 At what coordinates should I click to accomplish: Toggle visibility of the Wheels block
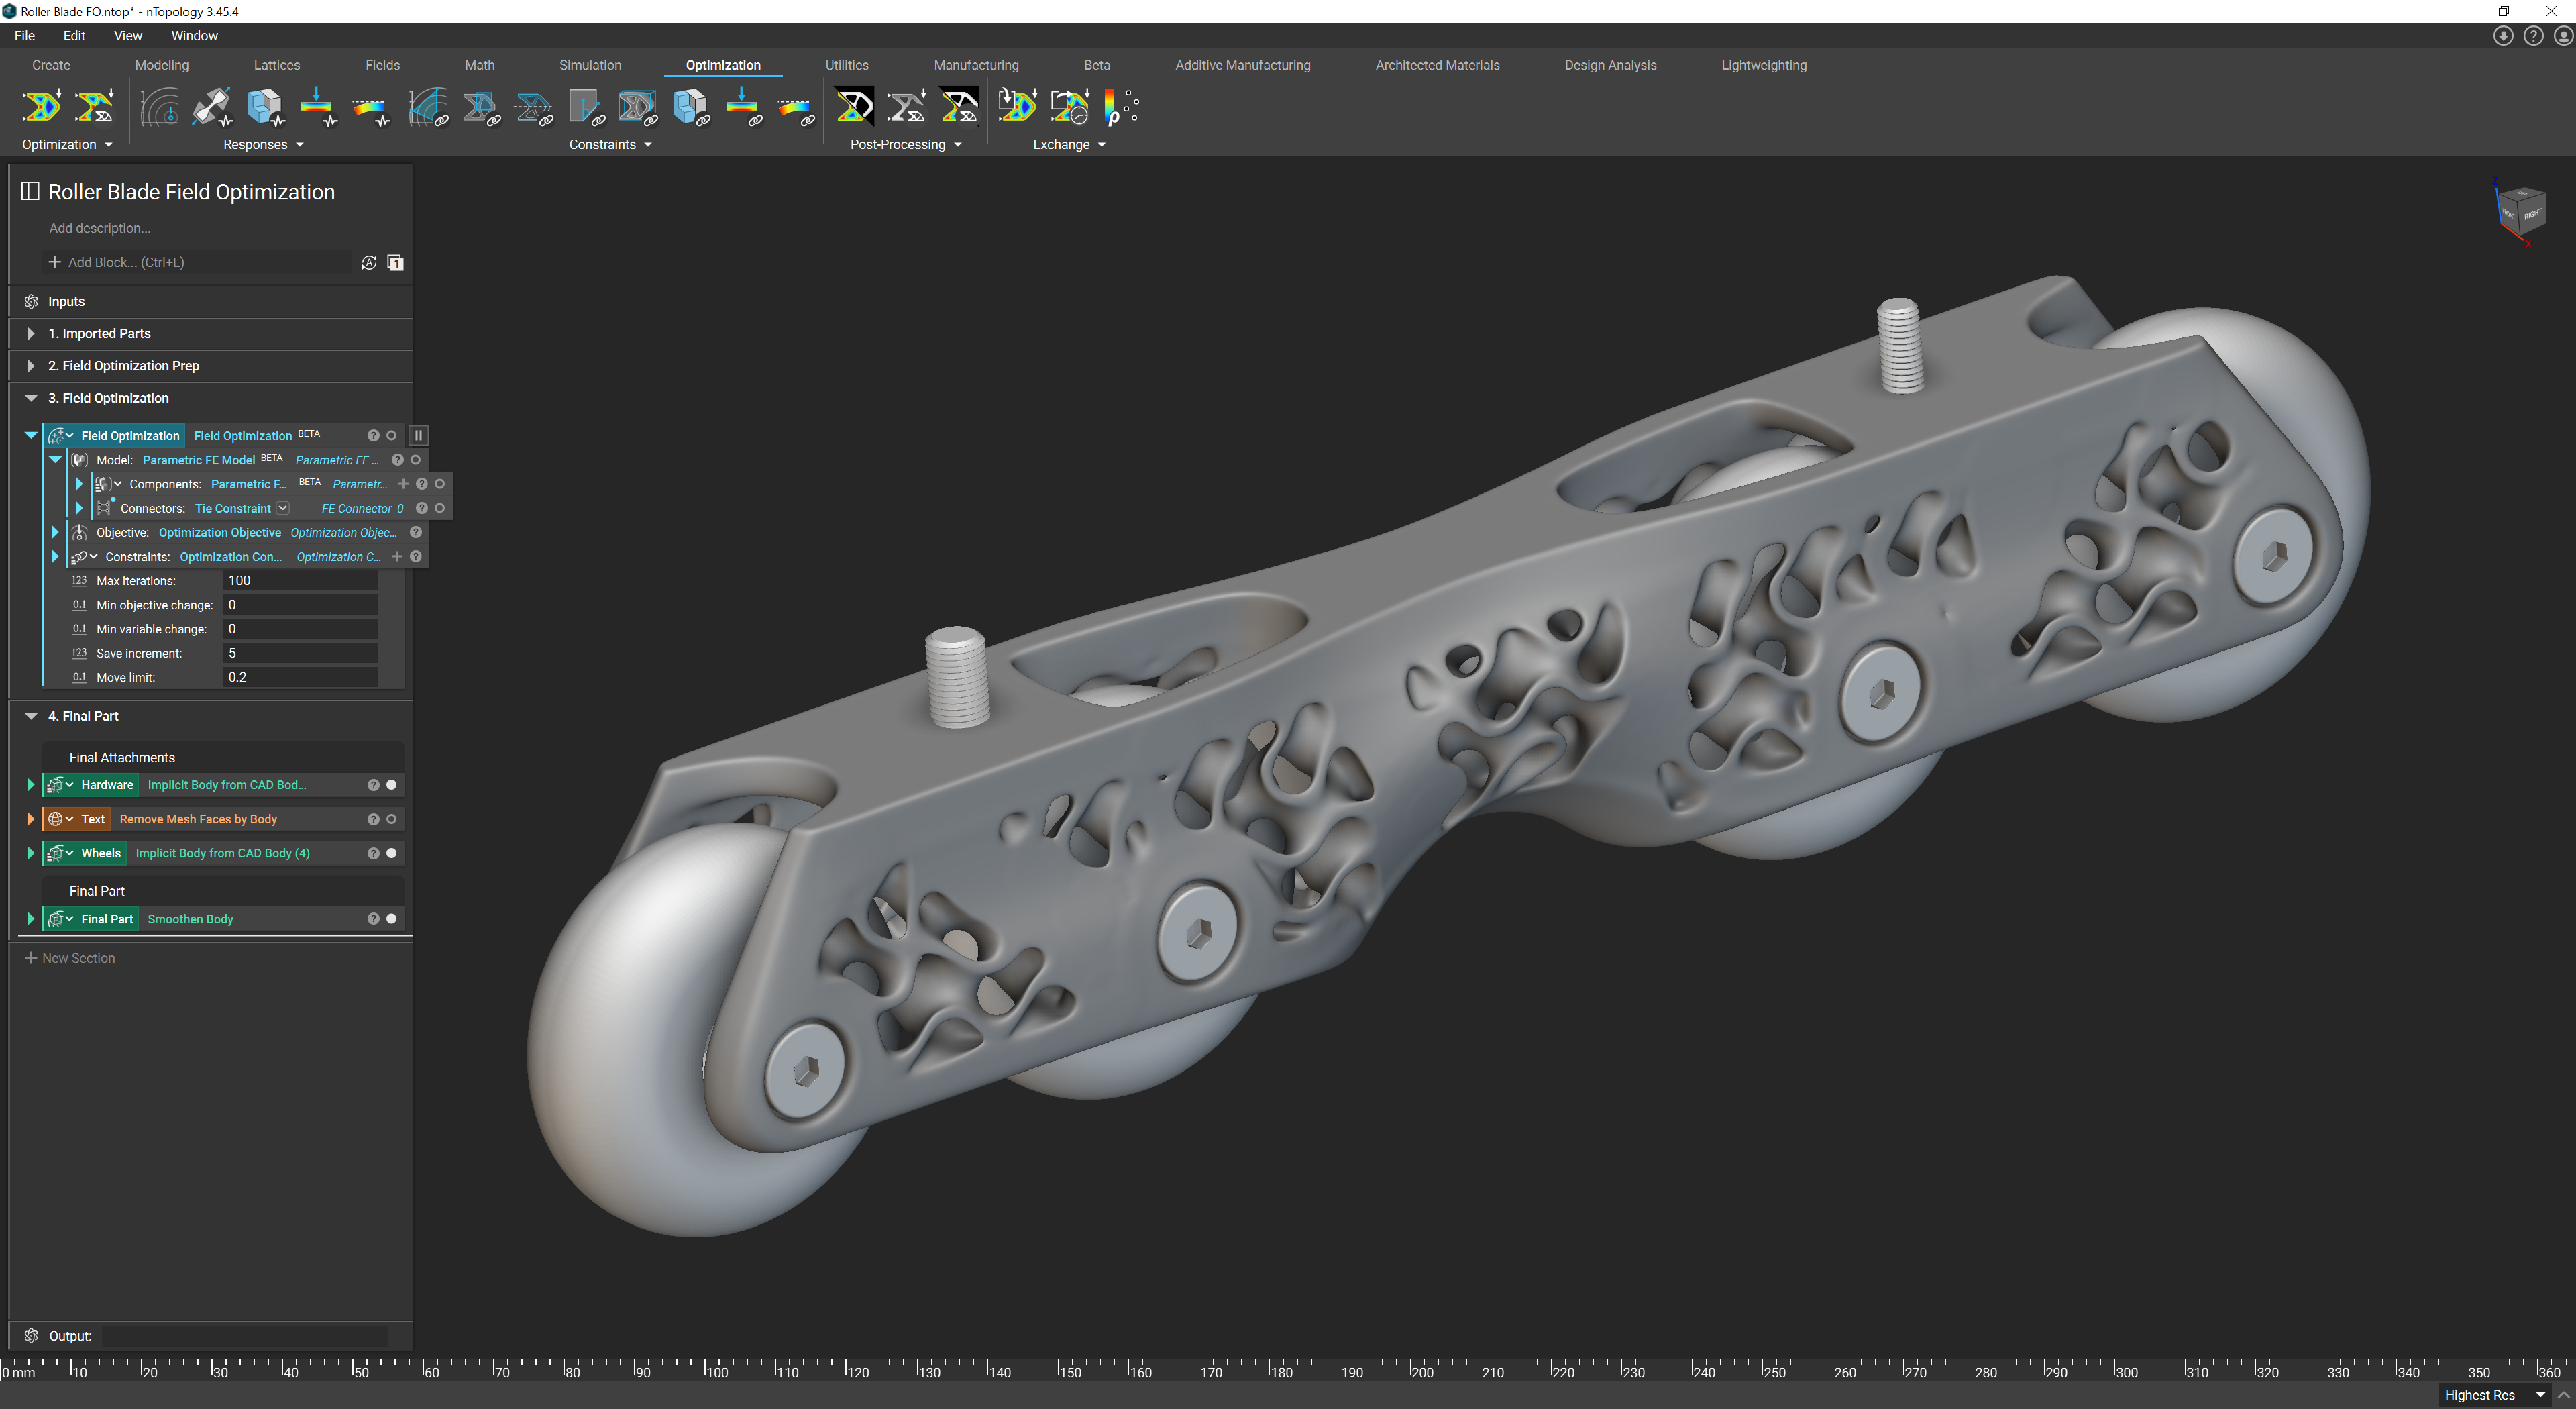[392, 853]
